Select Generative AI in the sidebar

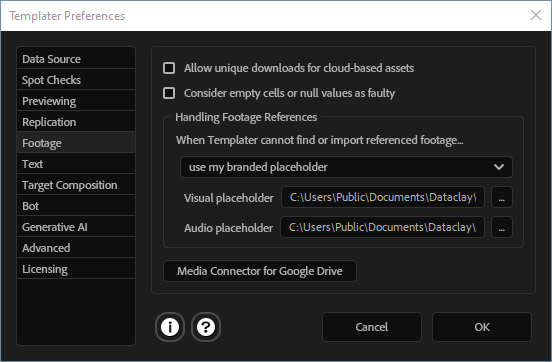[x=76, y=227]
